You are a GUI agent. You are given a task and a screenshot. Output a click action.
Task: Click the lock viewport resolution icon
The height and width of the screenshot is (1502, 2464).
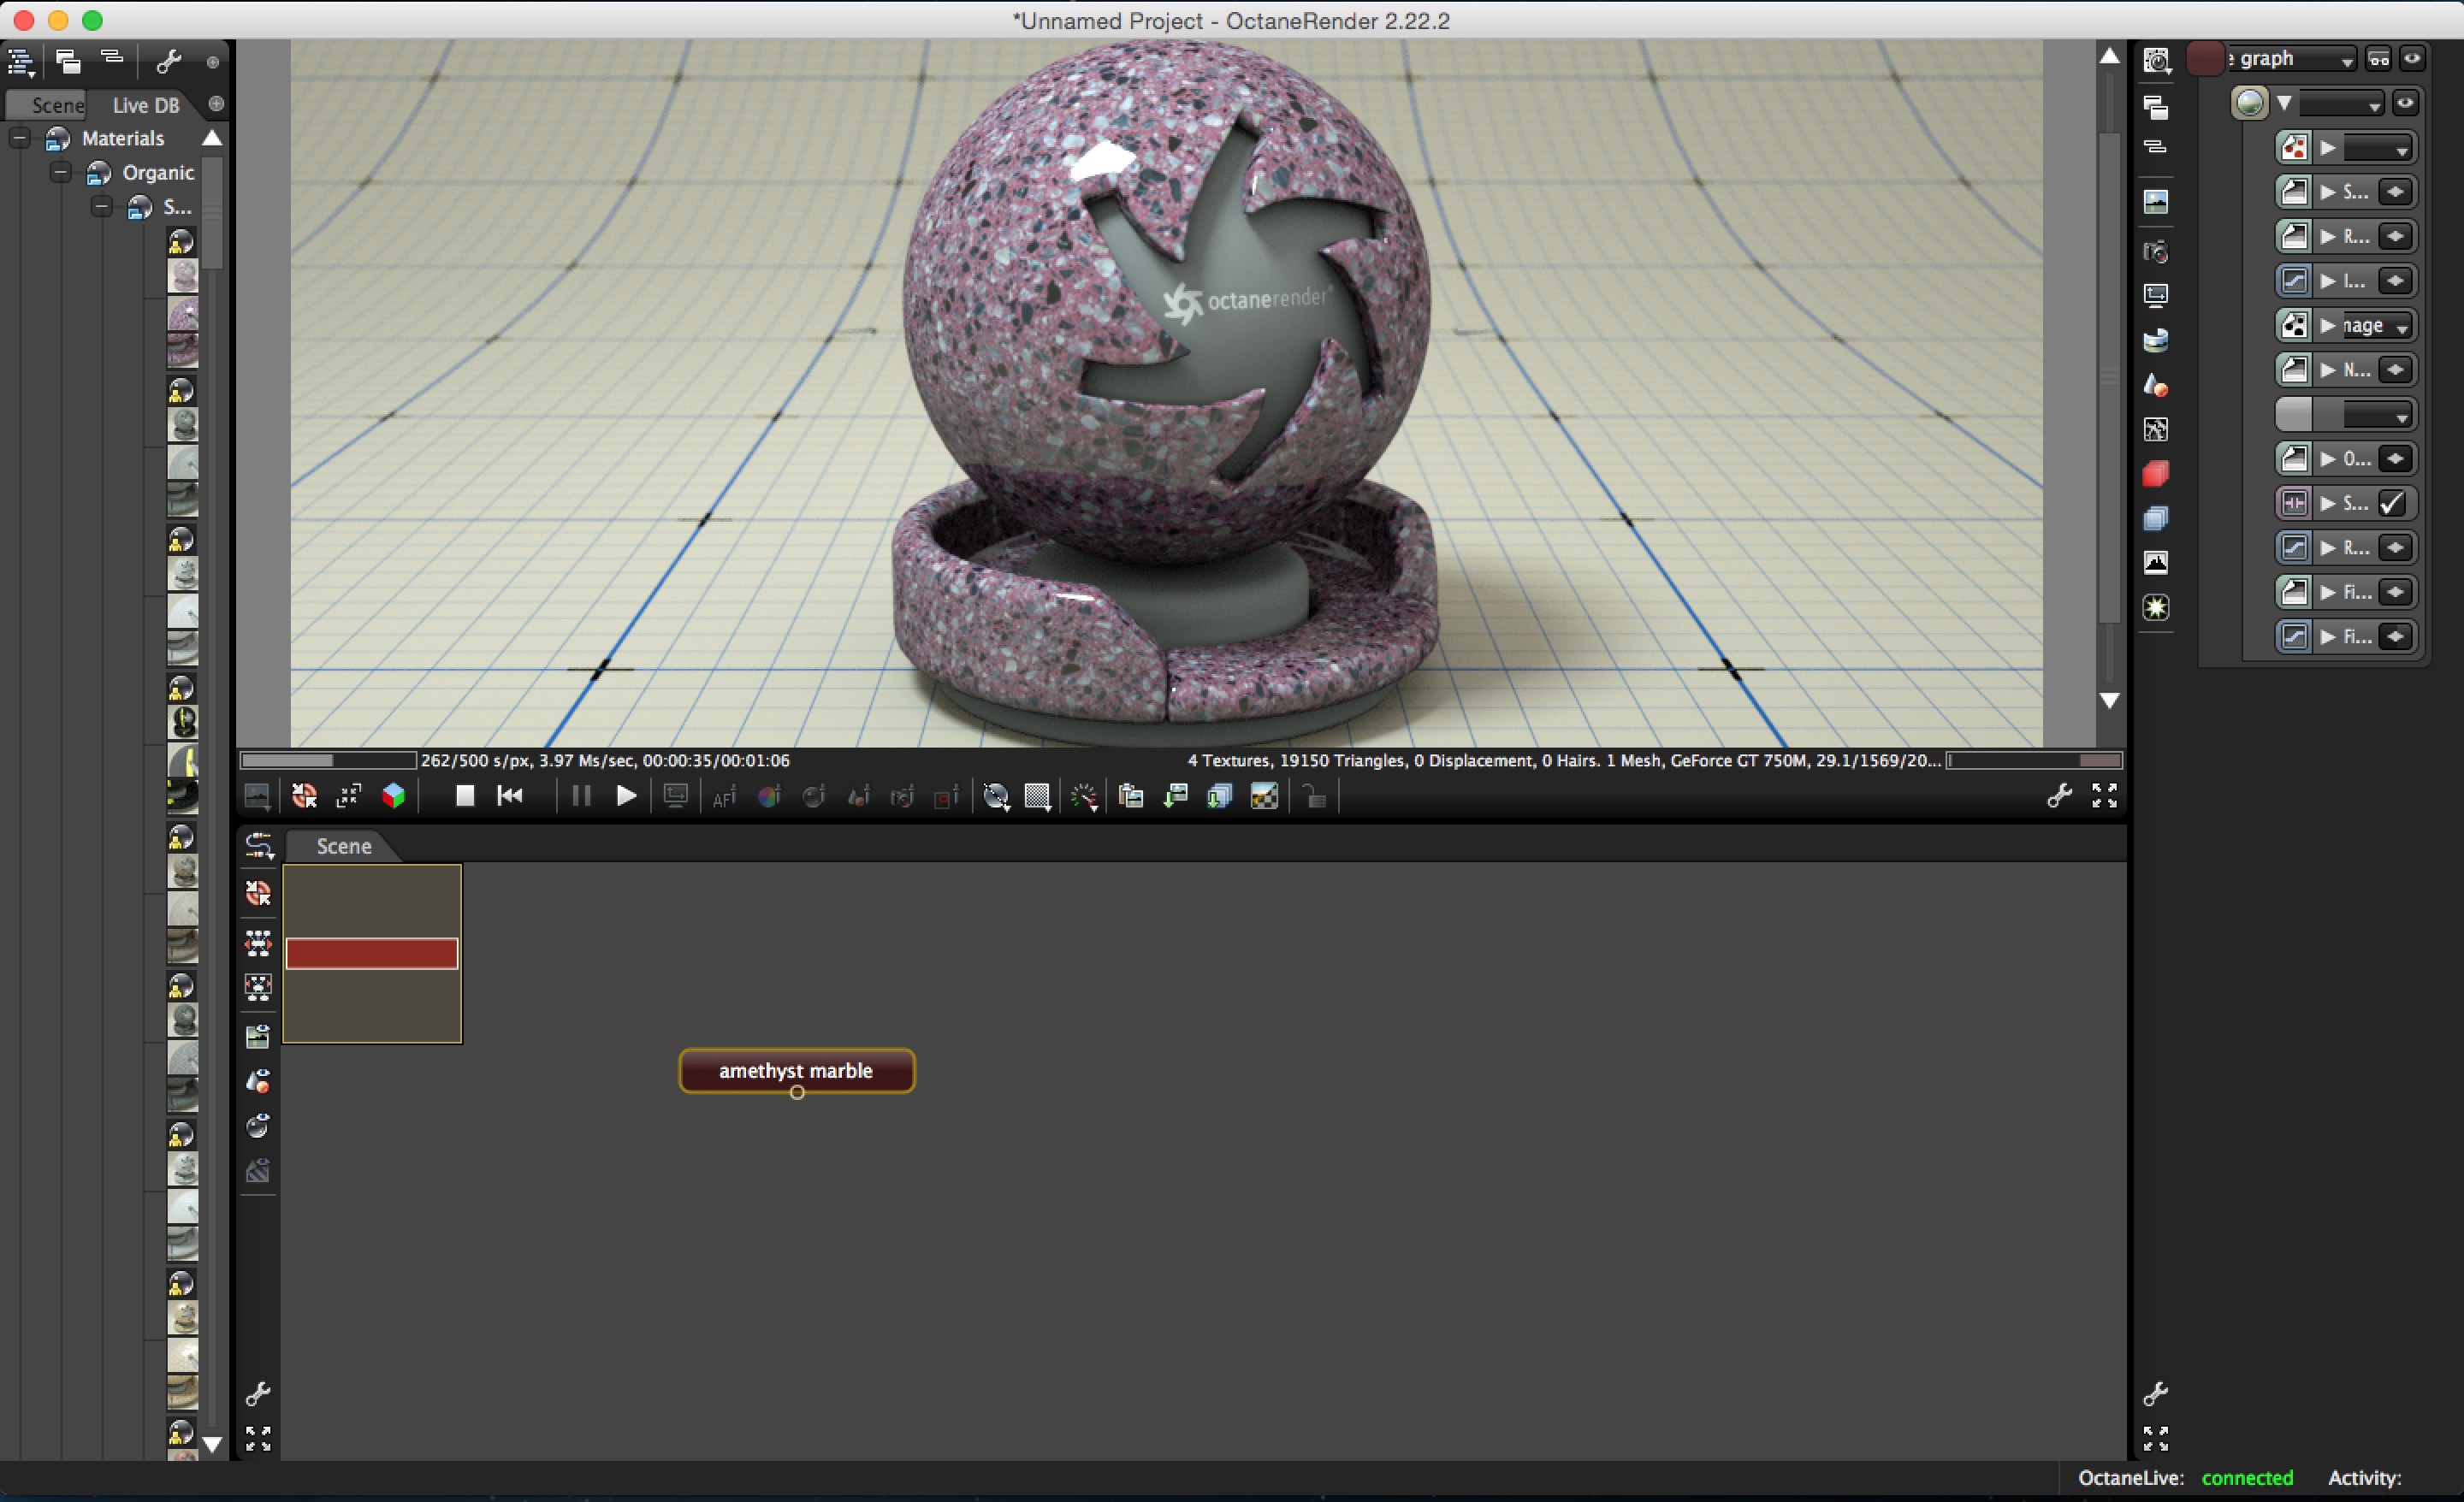coord(1315,797)
